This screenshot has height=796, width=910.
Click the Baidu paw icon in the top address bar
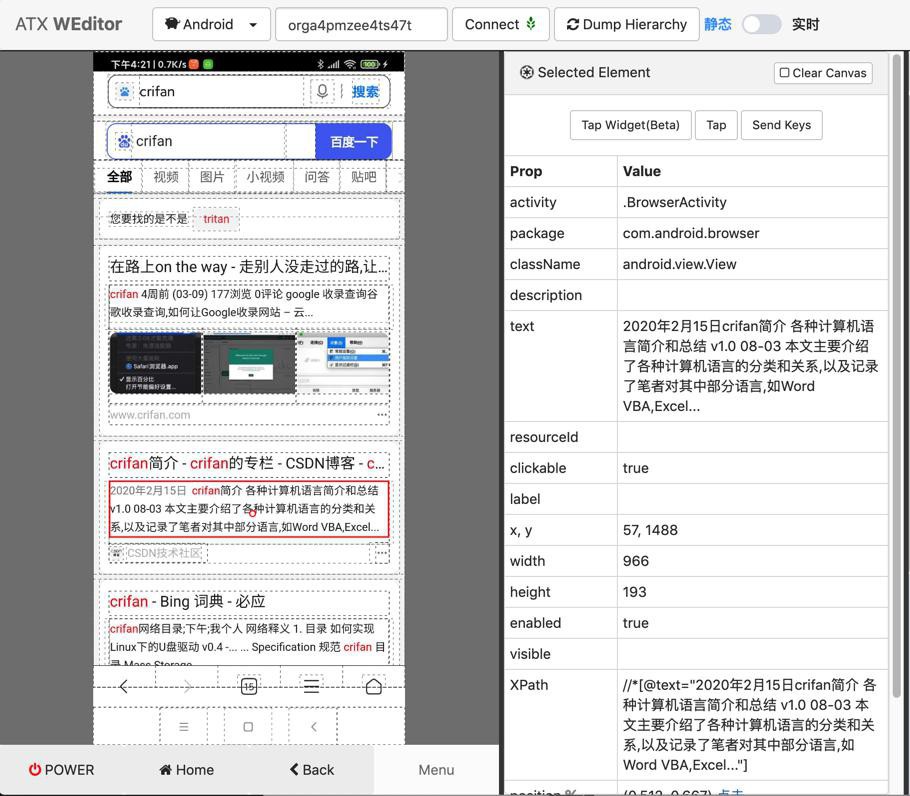pyautogui.click(x=124, y=92)
